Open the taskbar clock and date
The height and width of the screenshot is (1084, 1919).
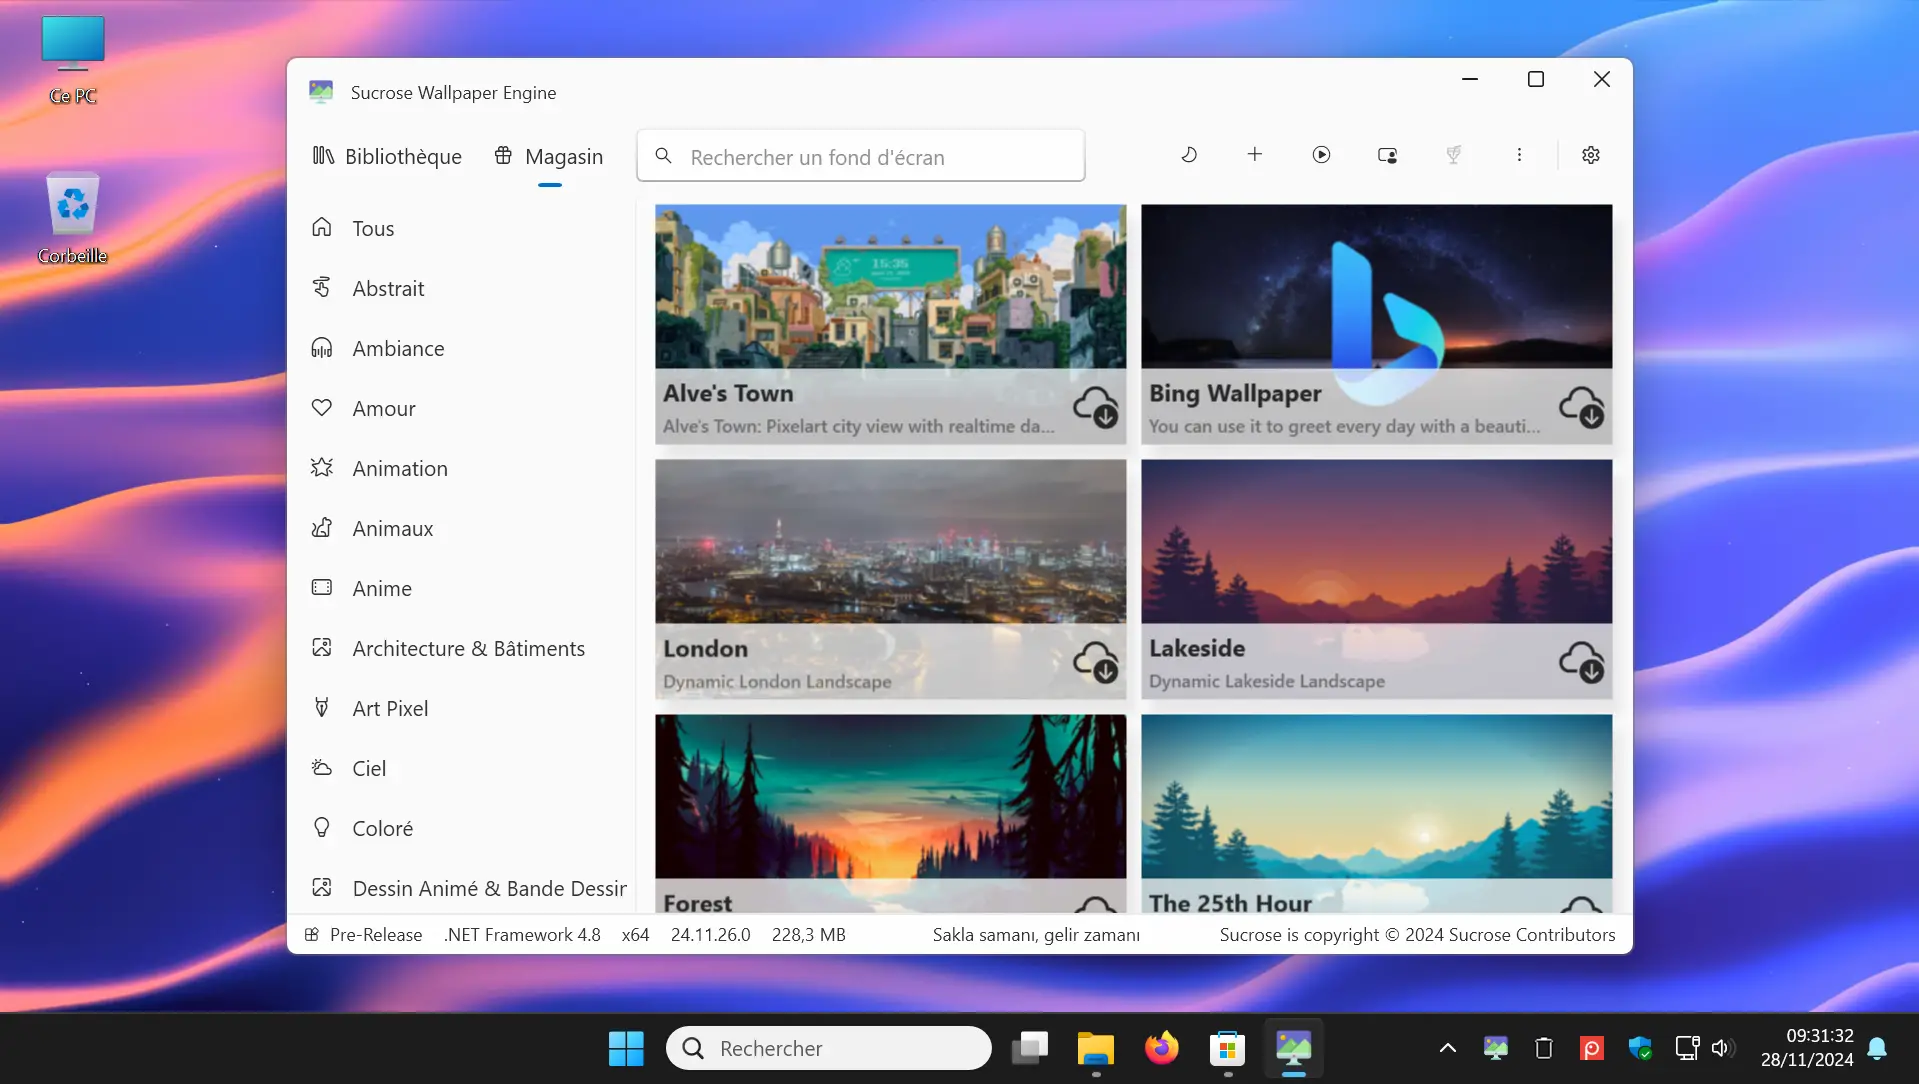tap(1806, 1048)
